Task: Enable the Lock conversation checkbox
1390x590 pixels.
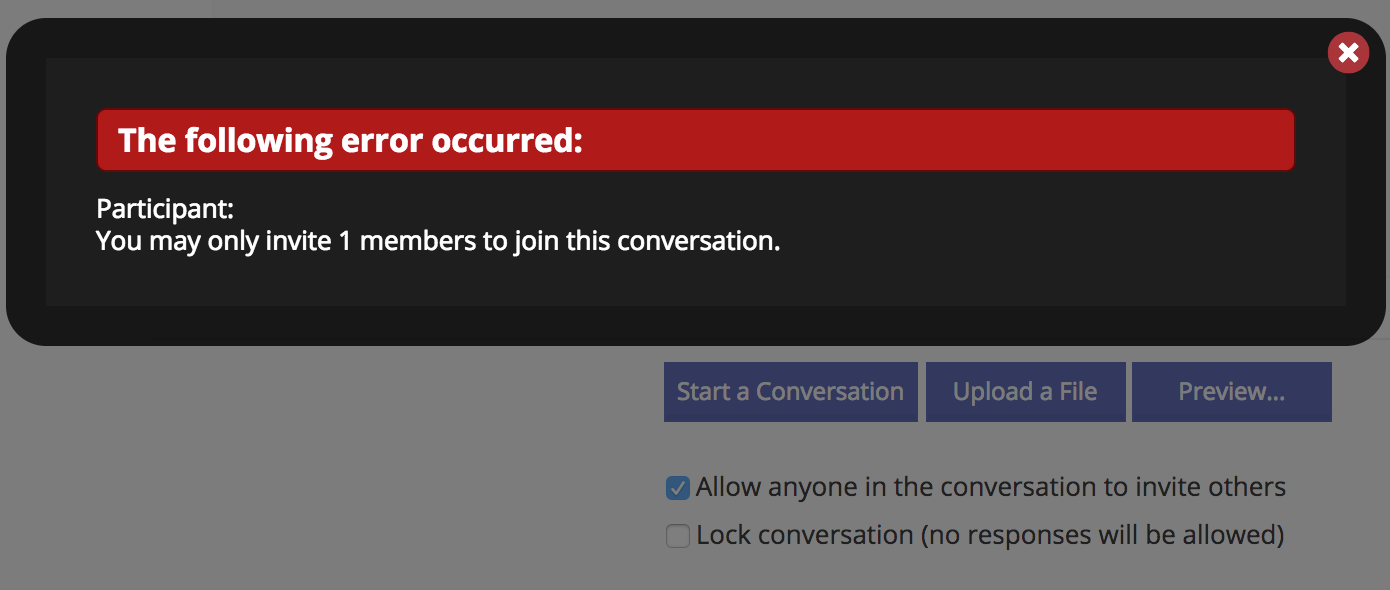Action: (678, 536)
